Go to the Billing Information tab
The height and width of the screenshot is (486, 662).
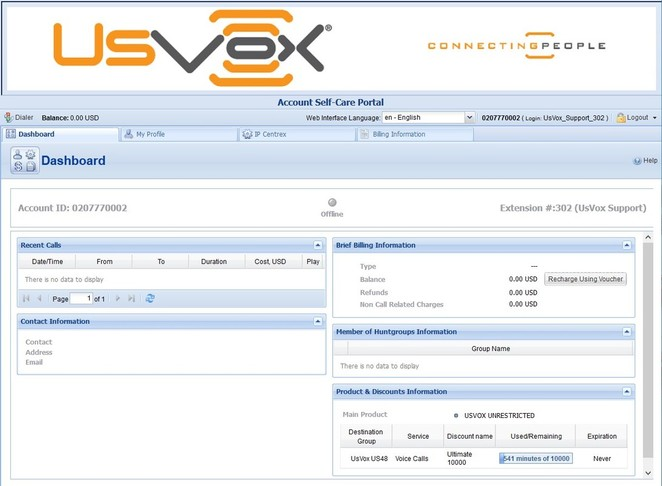pyautogui.click(x=415, y=134)
